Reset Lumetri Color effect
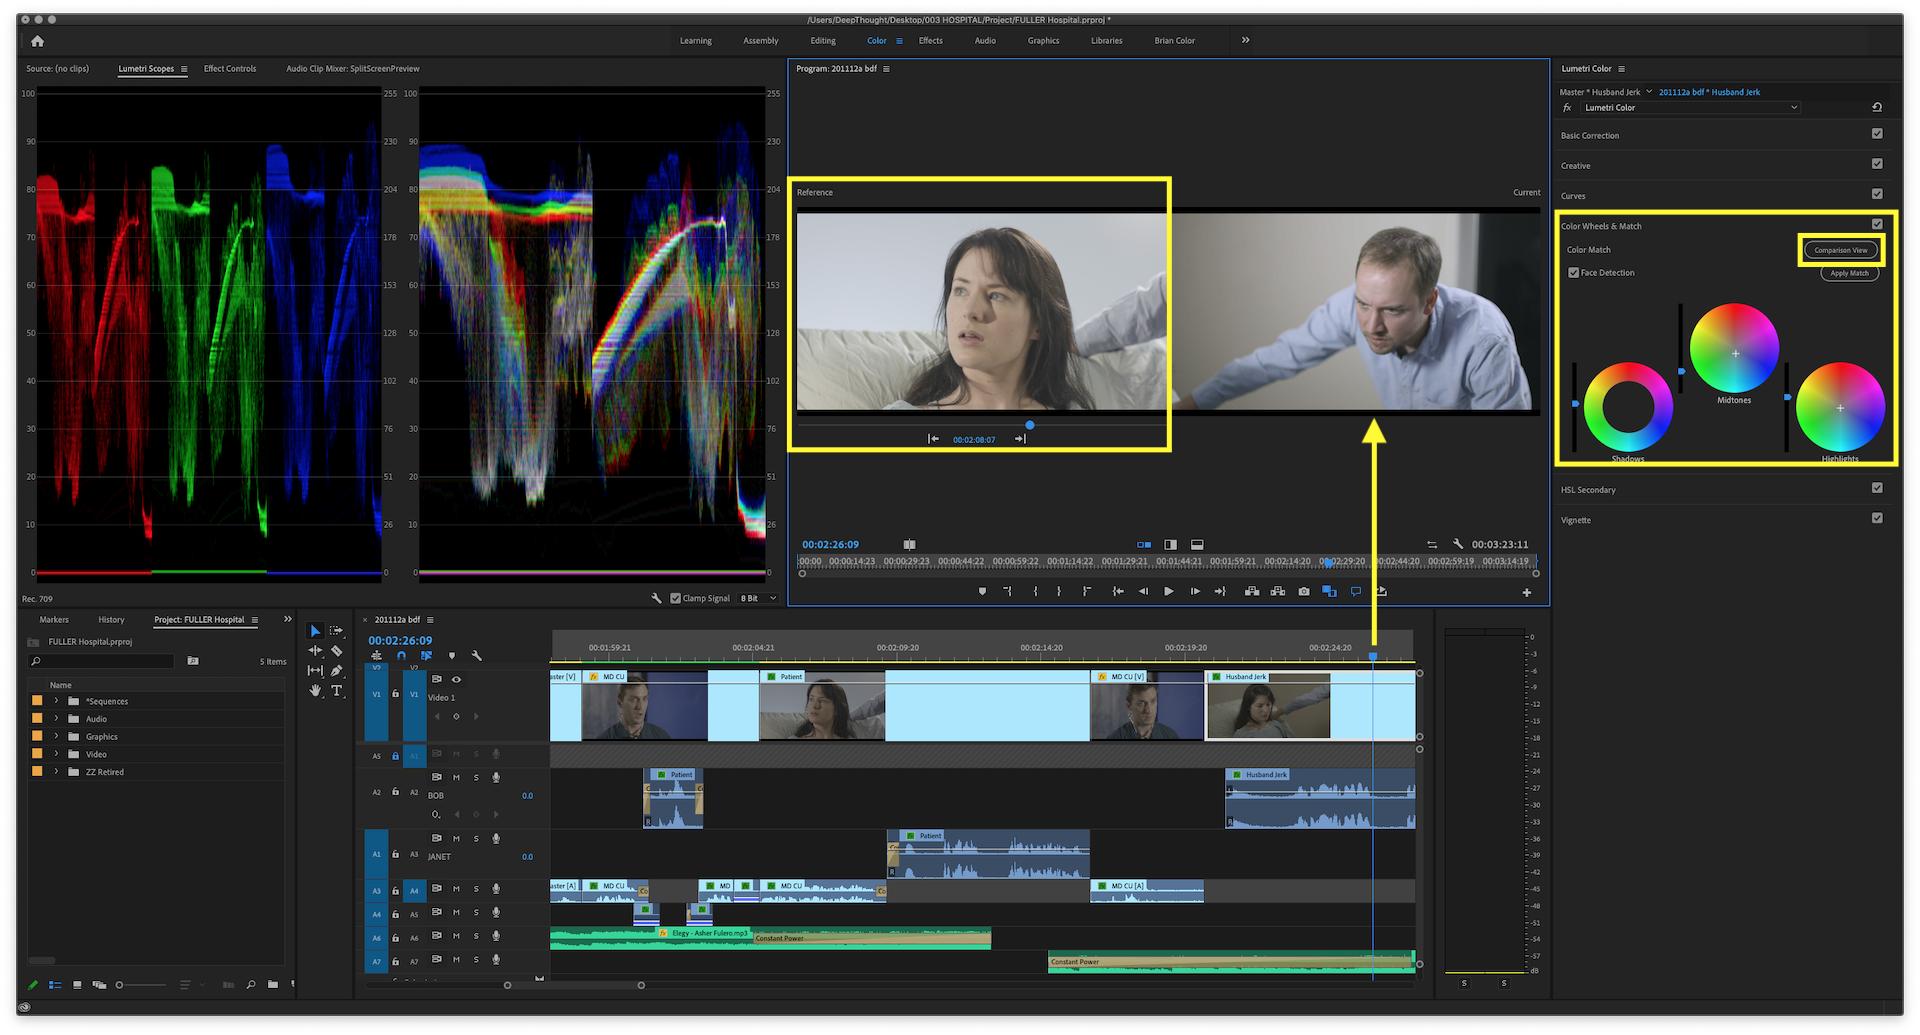The height and width of the screenshot is (1035, 1920). [x=1877, y=107]
